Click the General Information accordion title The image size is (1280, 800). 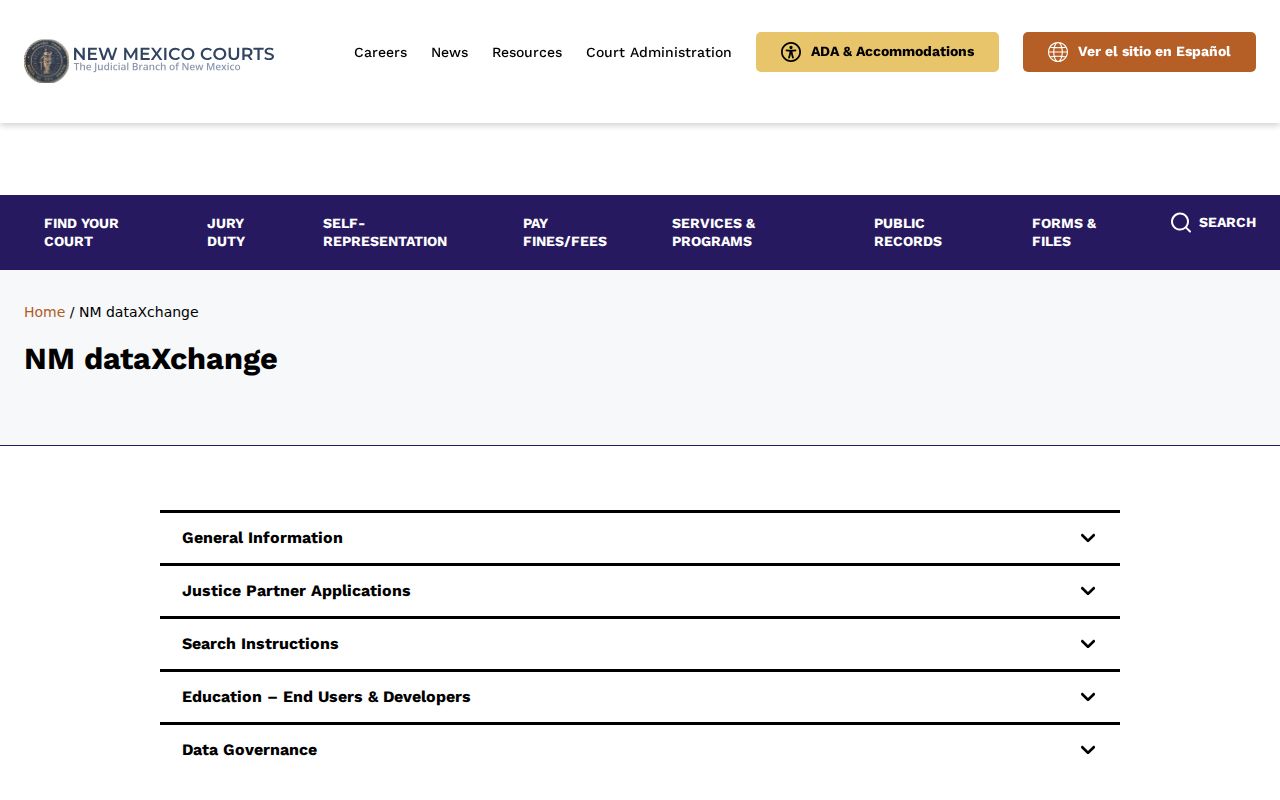tap(262, 538)
